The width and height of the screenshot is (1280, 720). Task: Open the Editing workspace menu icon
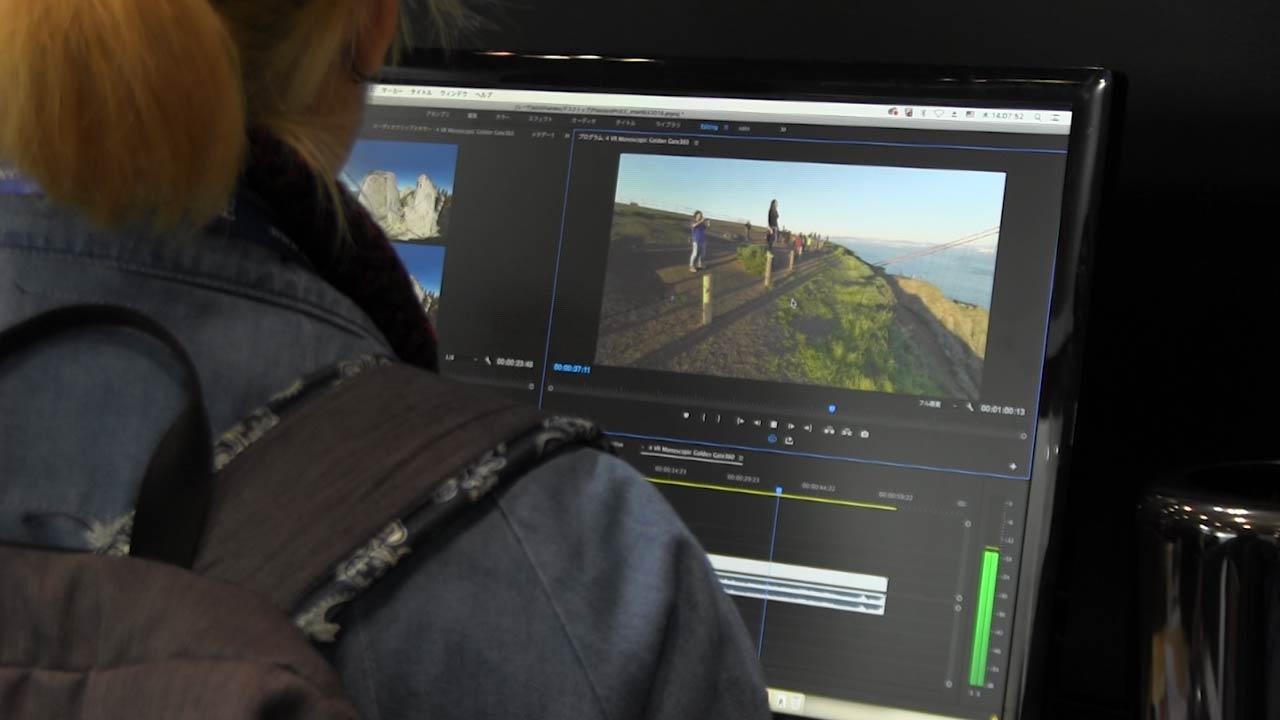click(x=726, y=127)
